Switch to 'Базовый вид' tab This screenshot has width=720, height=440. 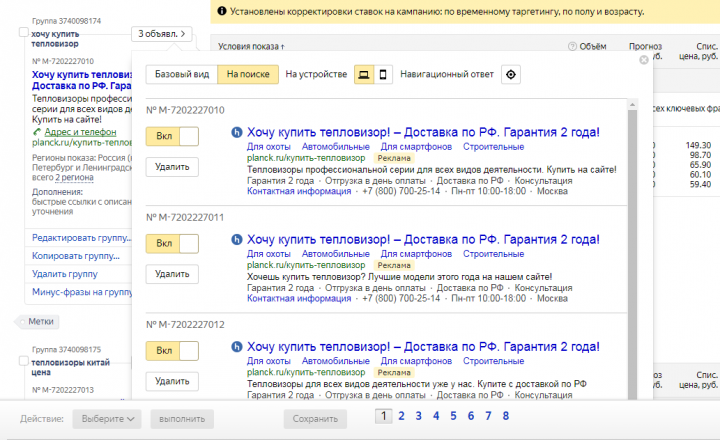[182, 74]
